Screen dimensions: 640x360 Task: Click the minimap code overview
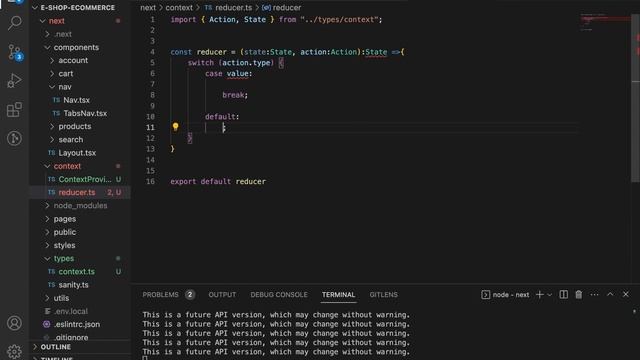[605, 22]
